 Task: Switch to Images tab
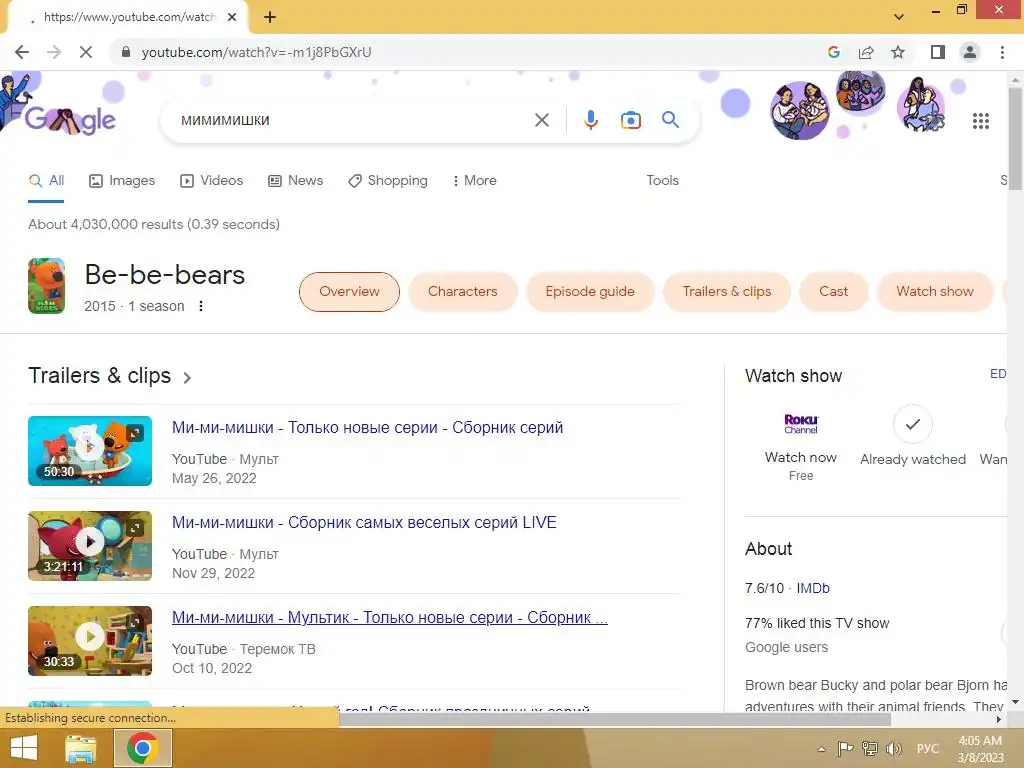click(x=122, y=181)
